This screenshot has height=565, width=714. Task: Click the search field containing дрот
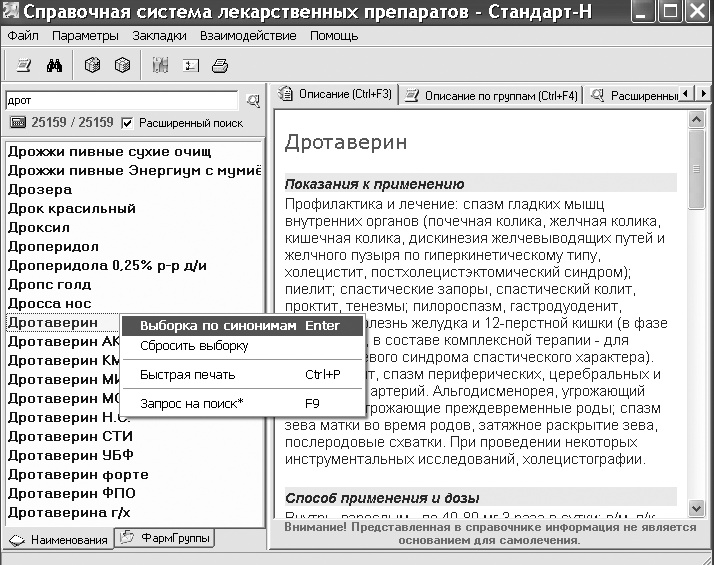click(120, 100)
